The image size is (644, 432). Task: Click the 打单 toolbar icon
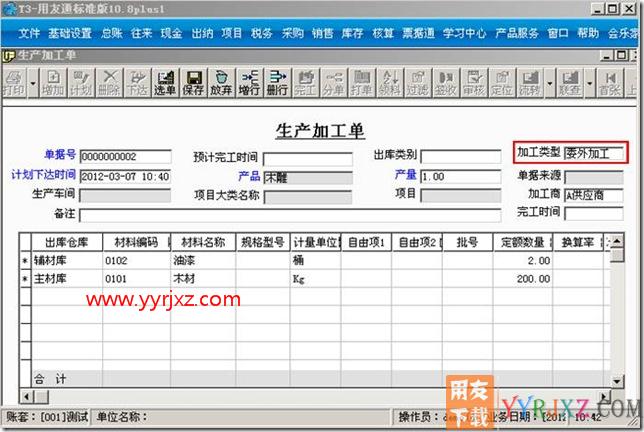[x=361, y=83]
